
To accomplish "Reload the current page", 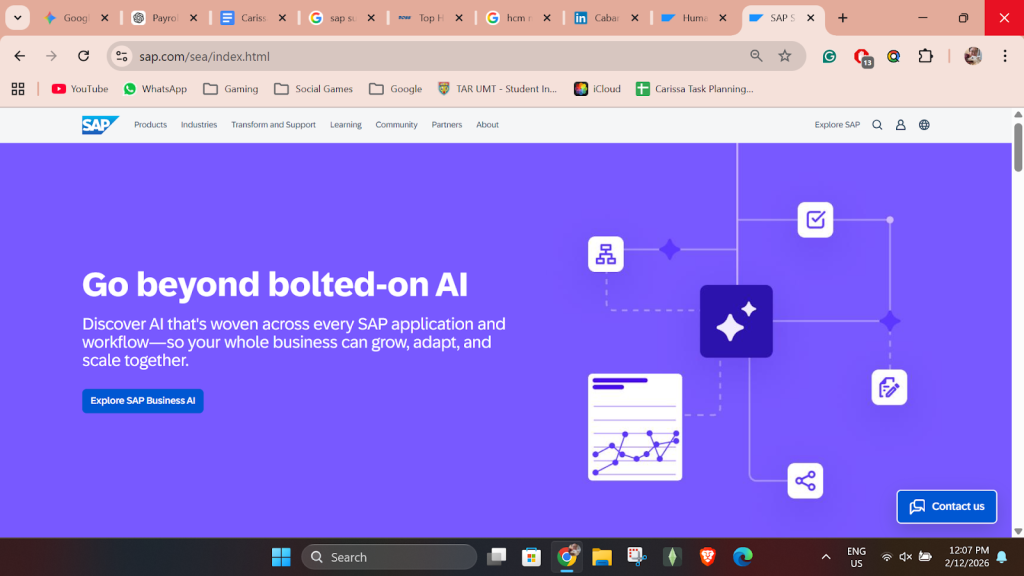I will pyautogui.click(x=84, y=56).
